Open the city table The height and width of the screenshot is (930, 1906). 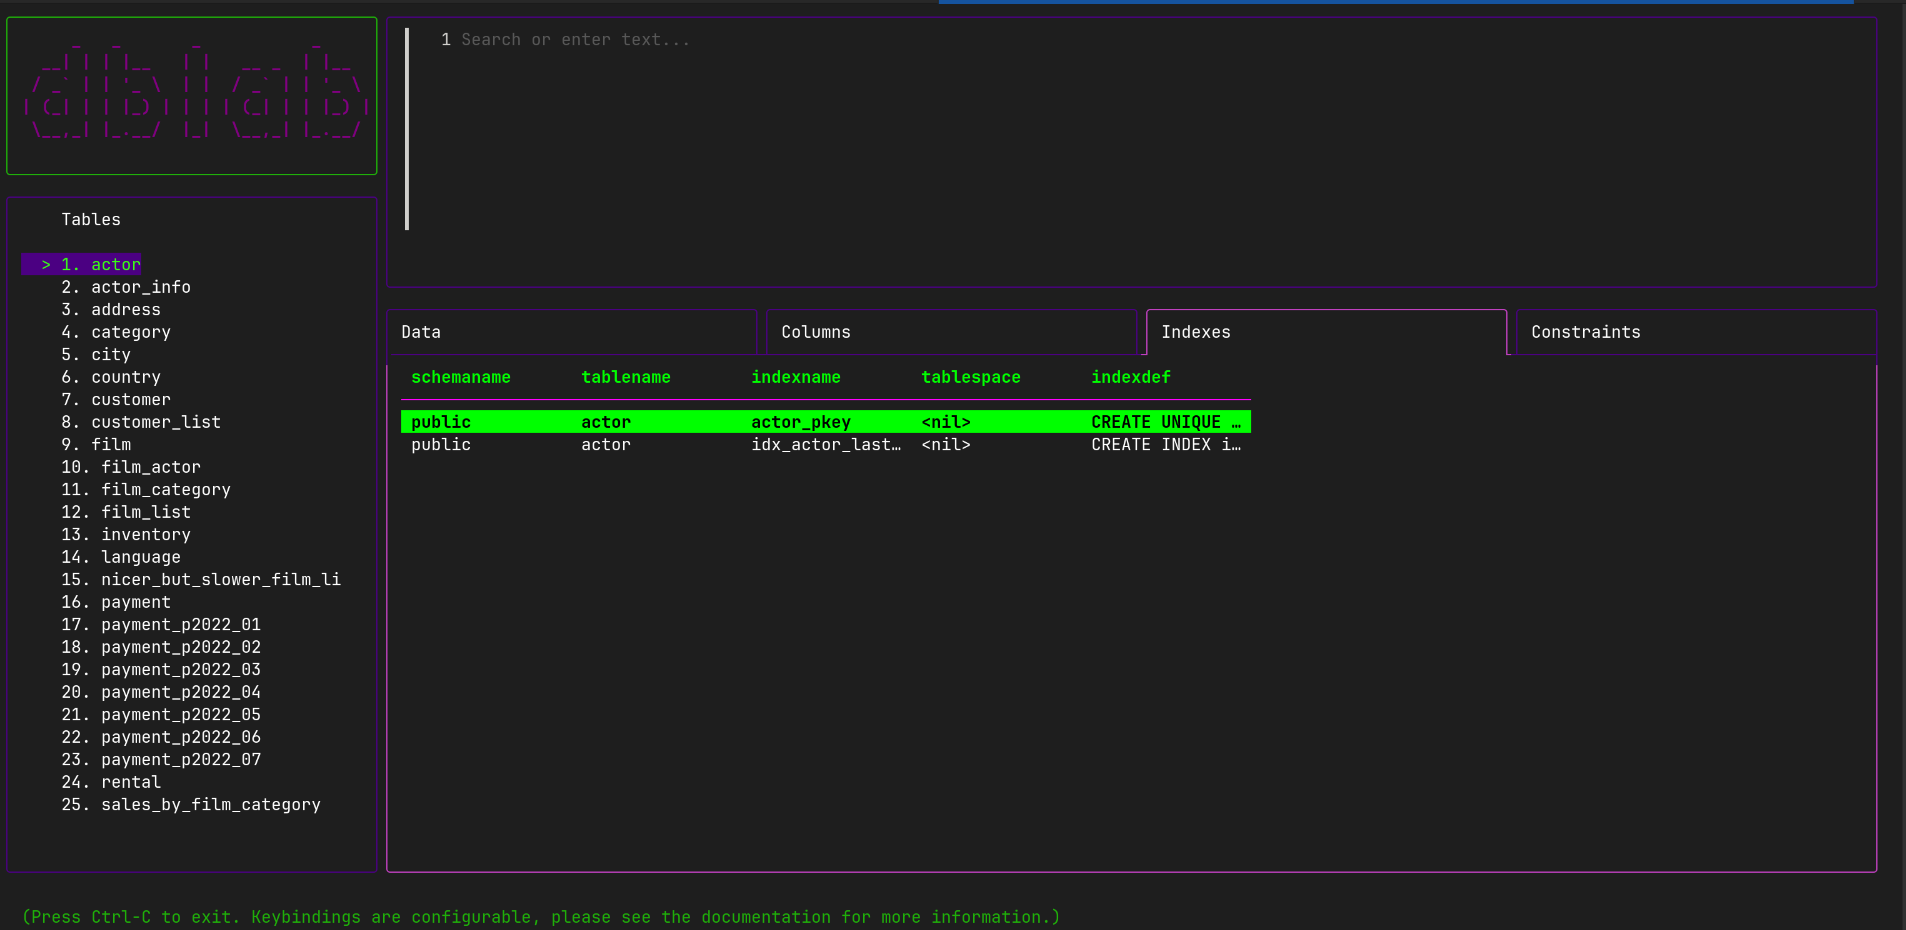tap(96, 355)
